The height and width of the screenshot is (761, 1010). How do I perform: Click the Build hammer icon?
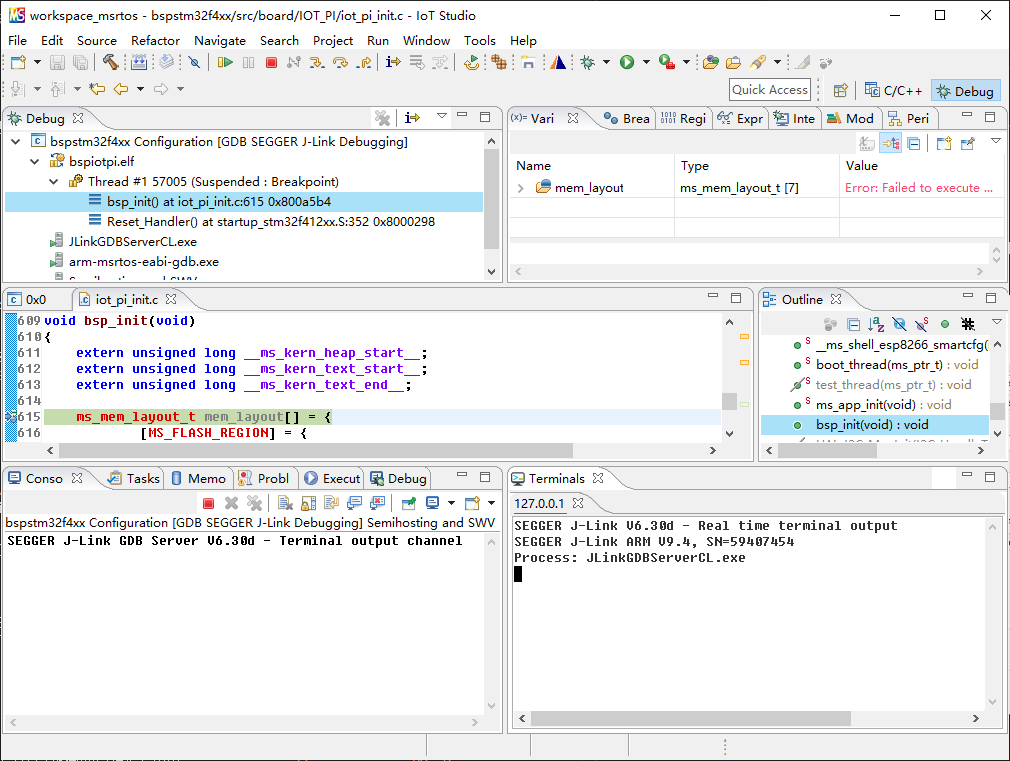pos(110,63)
